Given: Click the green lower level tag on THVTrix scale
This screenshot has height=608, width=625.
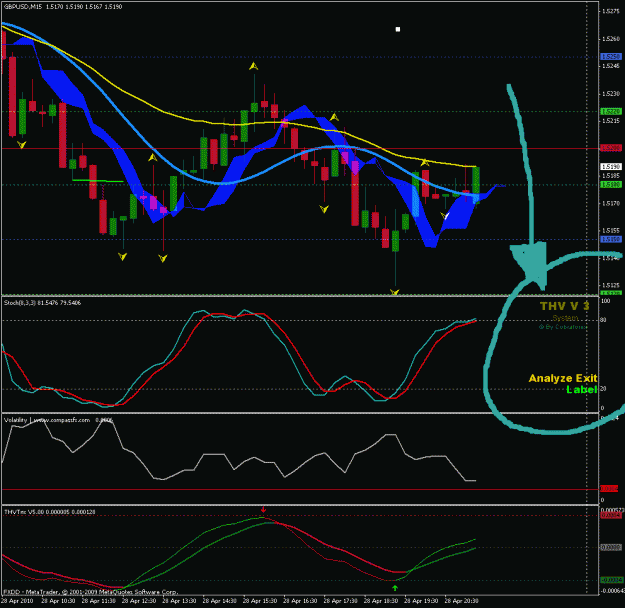Looking at the screenshot, I should (x=611, y=580).
